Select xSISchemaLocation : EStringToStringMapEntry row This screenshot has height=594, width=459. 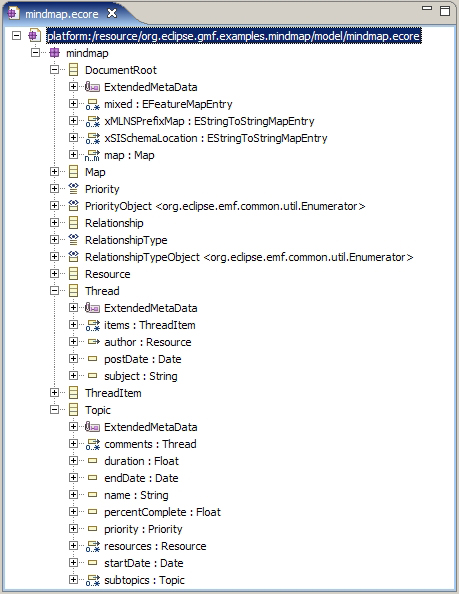(216, 138)
